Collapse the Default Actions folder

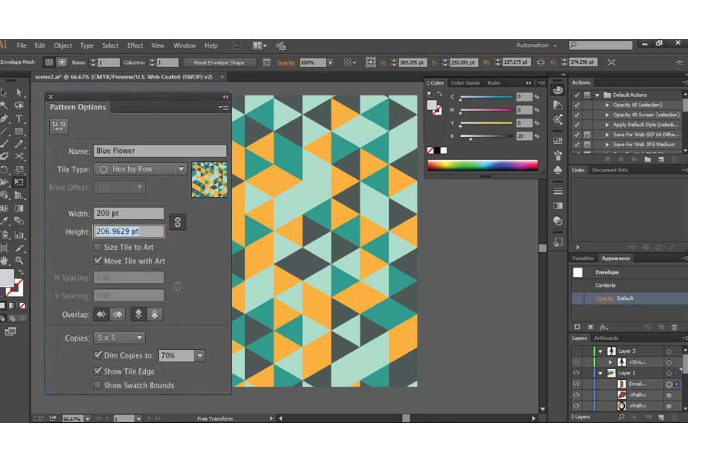(x=597, y=95)
